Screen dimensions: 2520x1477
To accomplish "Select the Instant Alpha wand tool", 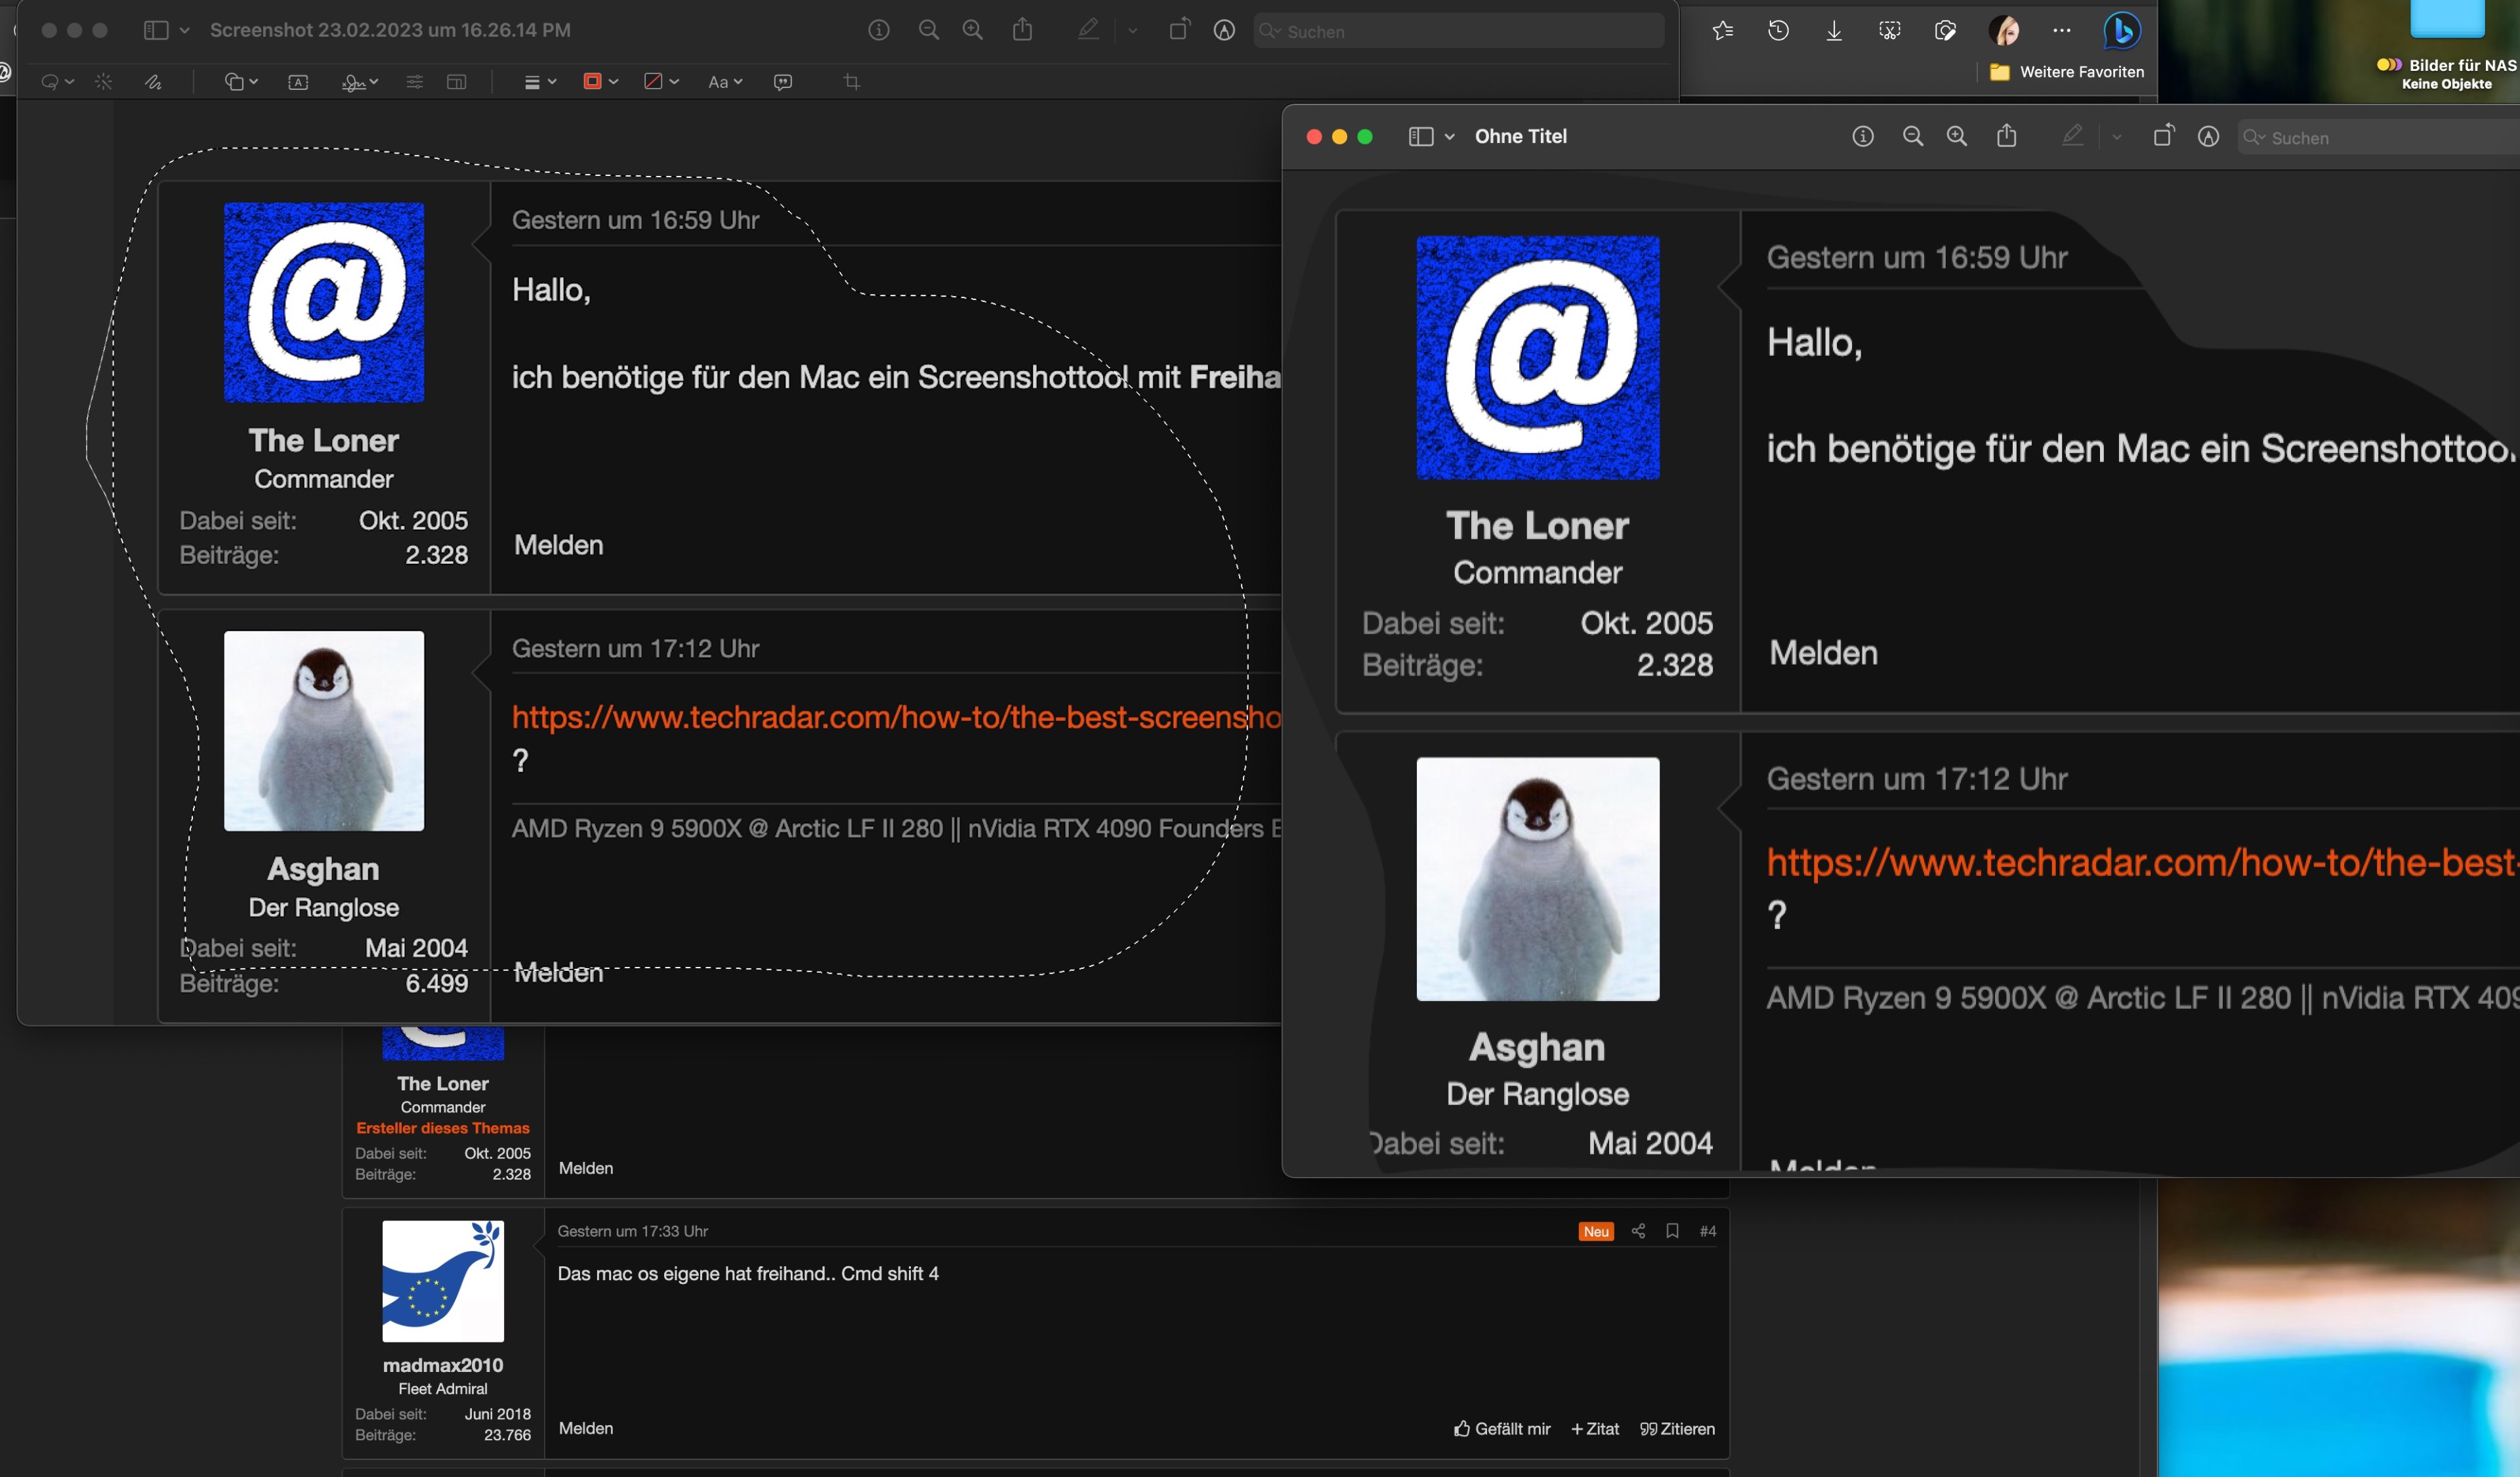I will (104, 82).
